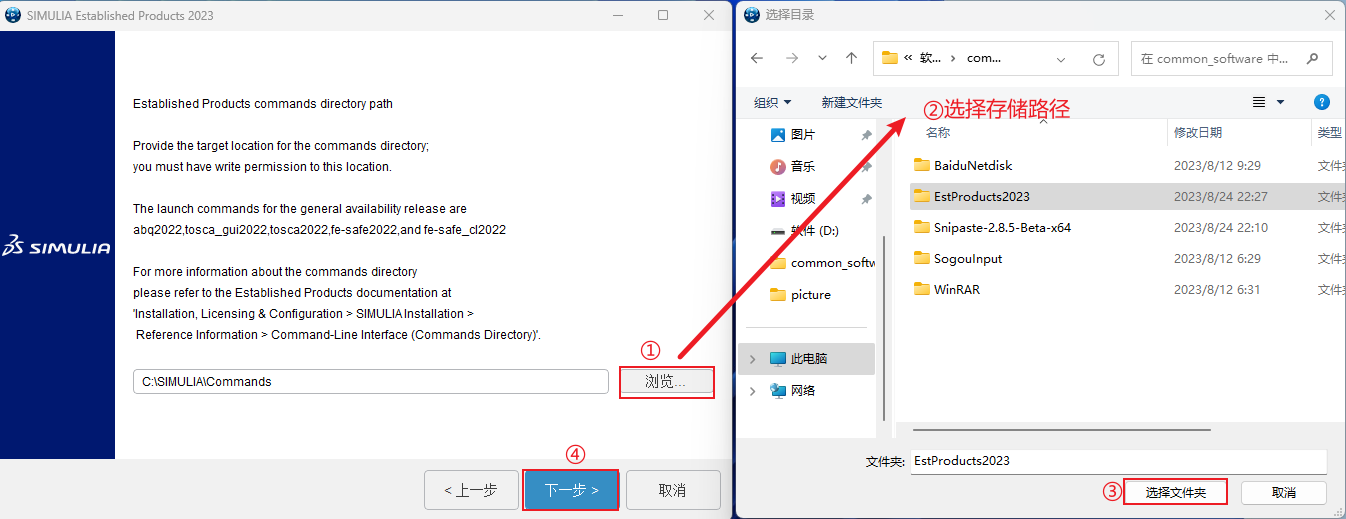Open the 组织 (Organize) menu
The width and height of the screenshot is (1346, 519).
[772, 102]
